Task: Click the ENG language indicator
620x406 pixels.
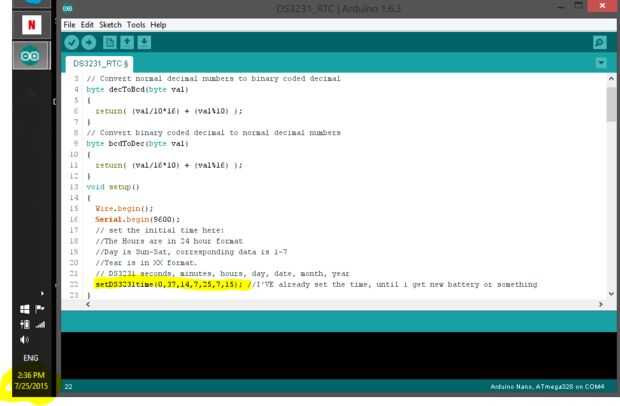Action: click(31, 358)
